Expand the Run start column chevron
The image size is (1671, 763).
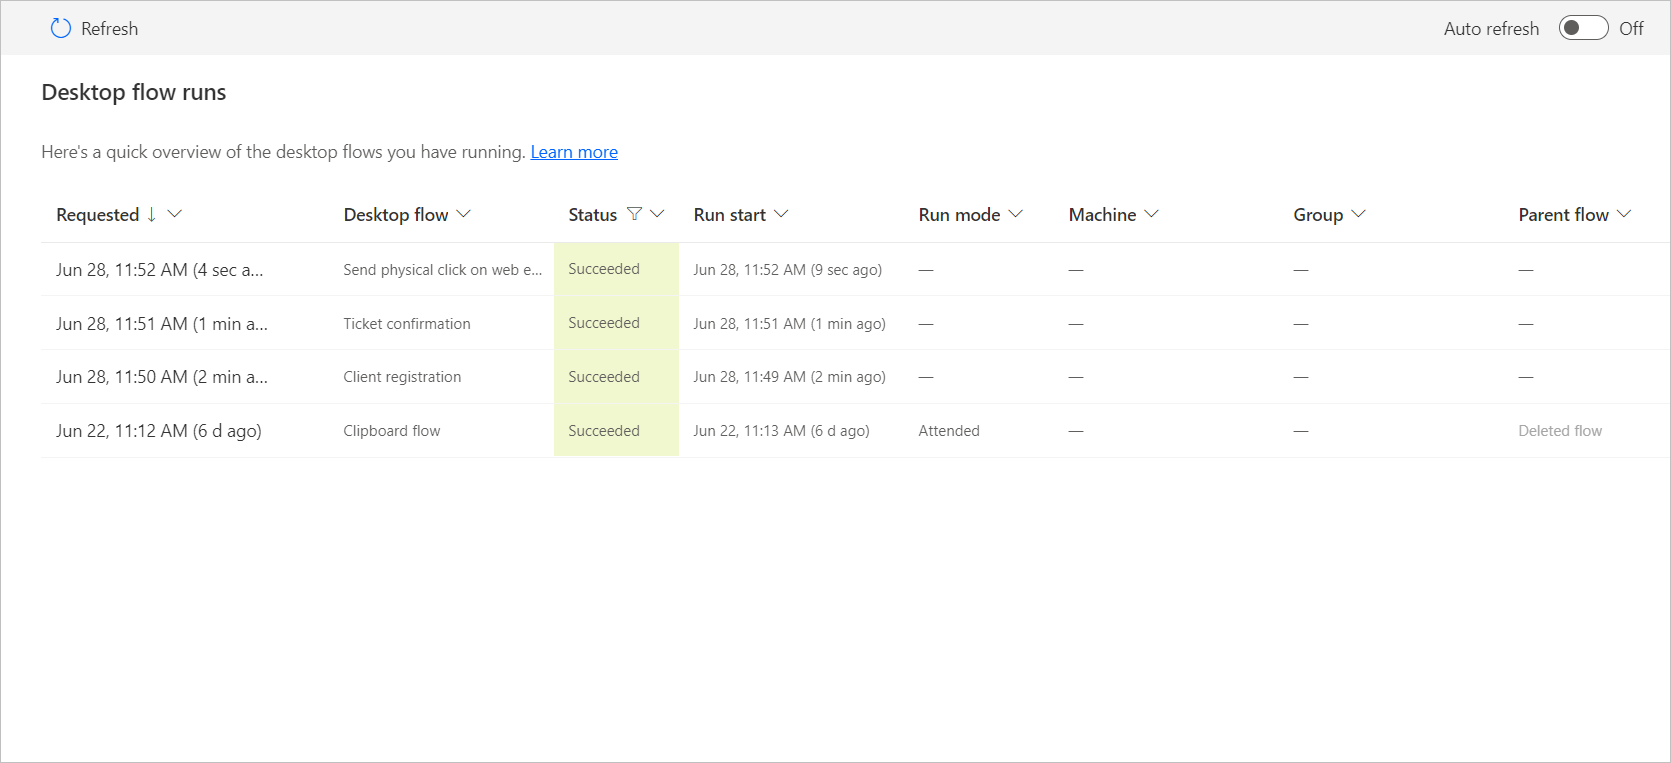pyautogui.click(x=781, y=214)
